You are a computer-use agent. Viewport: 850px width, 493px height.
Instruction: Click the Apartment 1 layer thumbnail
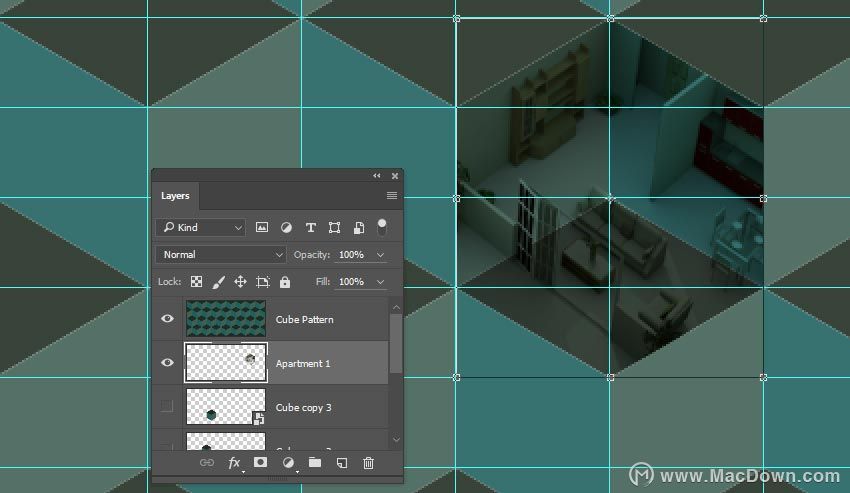(x=226, y=362)
